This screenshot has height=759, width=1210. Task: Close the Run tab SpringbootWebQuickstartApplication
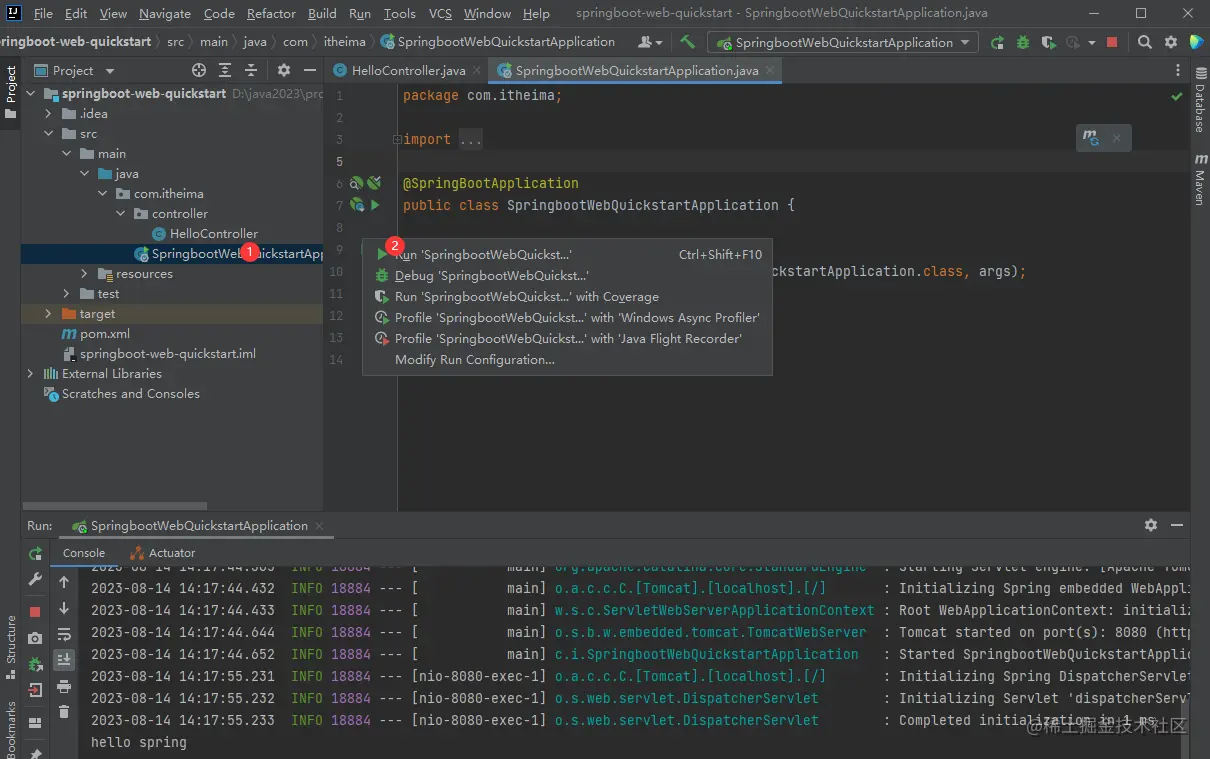point(319,526)
